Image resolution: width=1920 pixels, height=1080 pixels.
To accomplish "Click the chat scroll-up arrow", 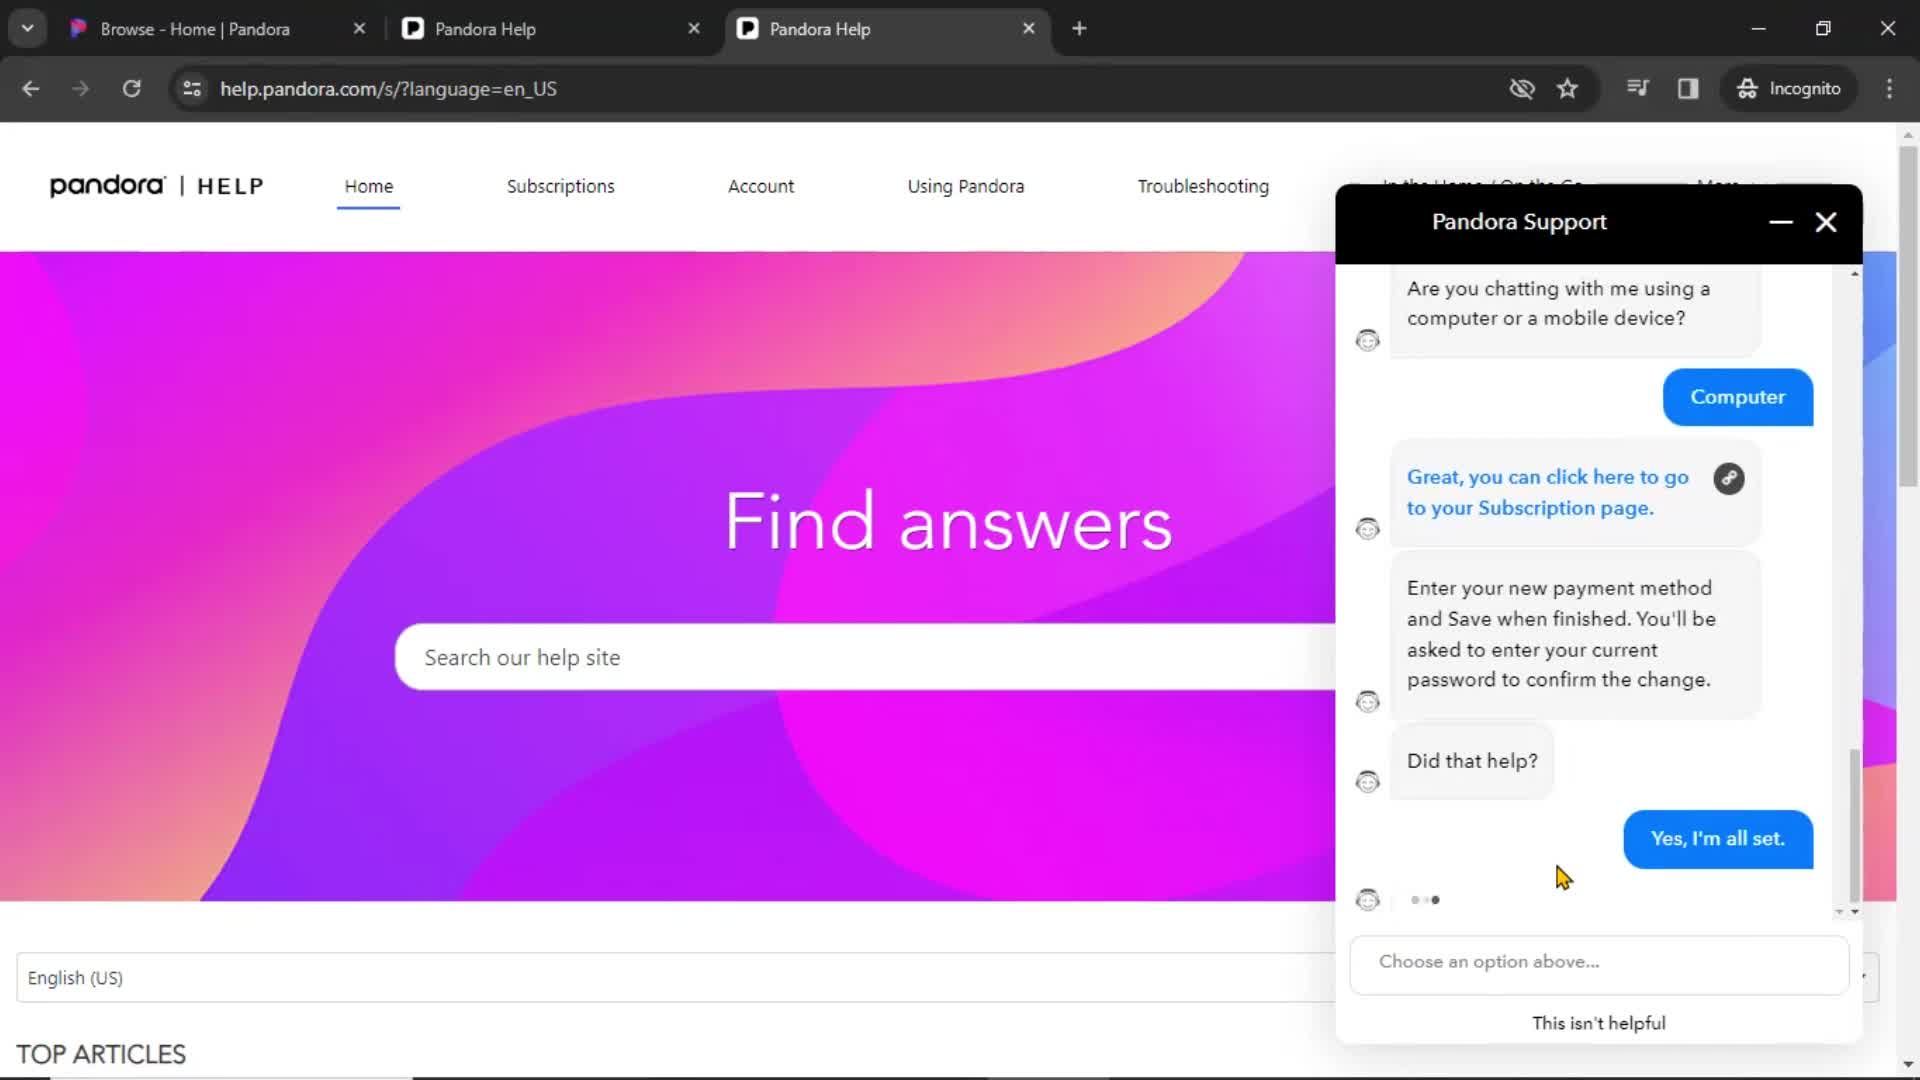I will [1855, 274].
